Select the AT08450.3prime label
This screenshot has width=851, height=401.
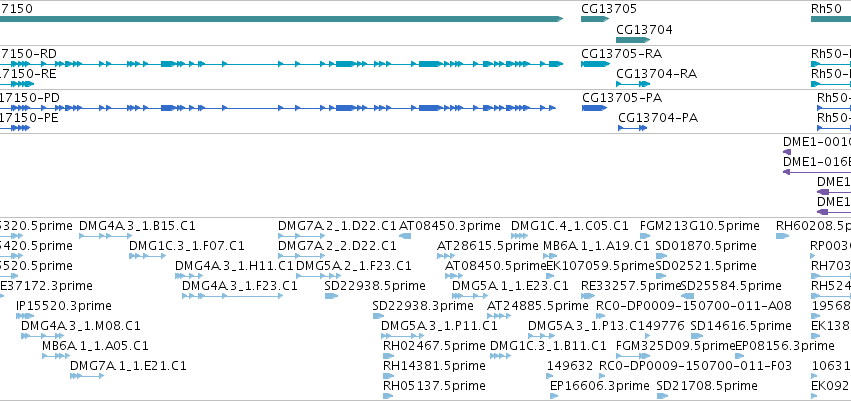(450, 226)
